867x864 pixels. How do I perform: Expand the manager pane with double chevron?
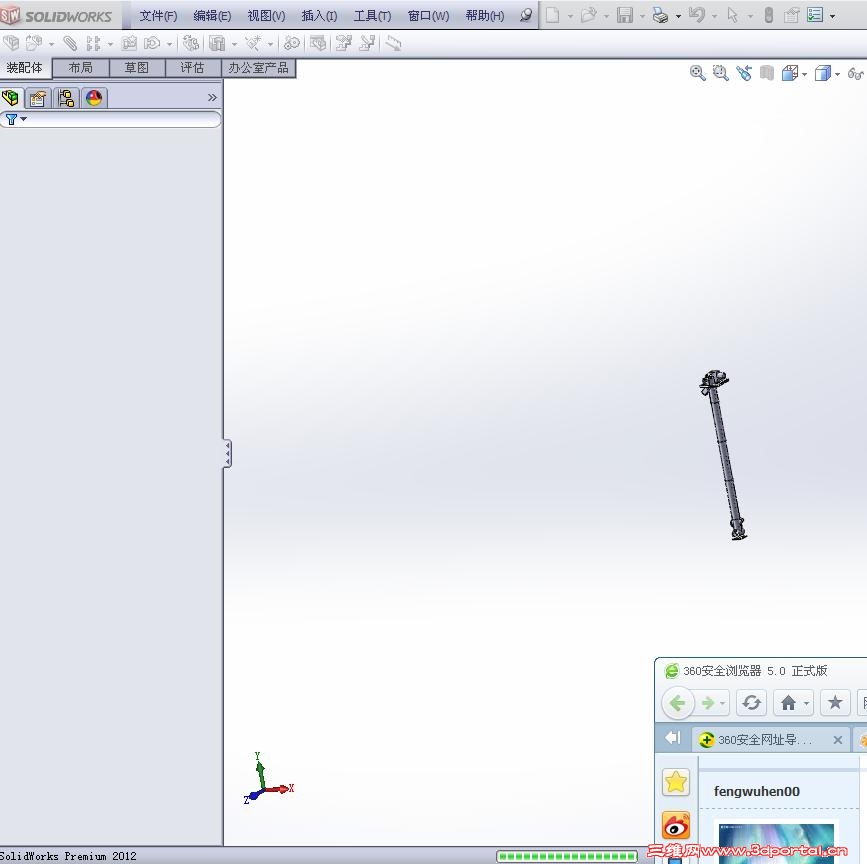(x=212, y=98)
